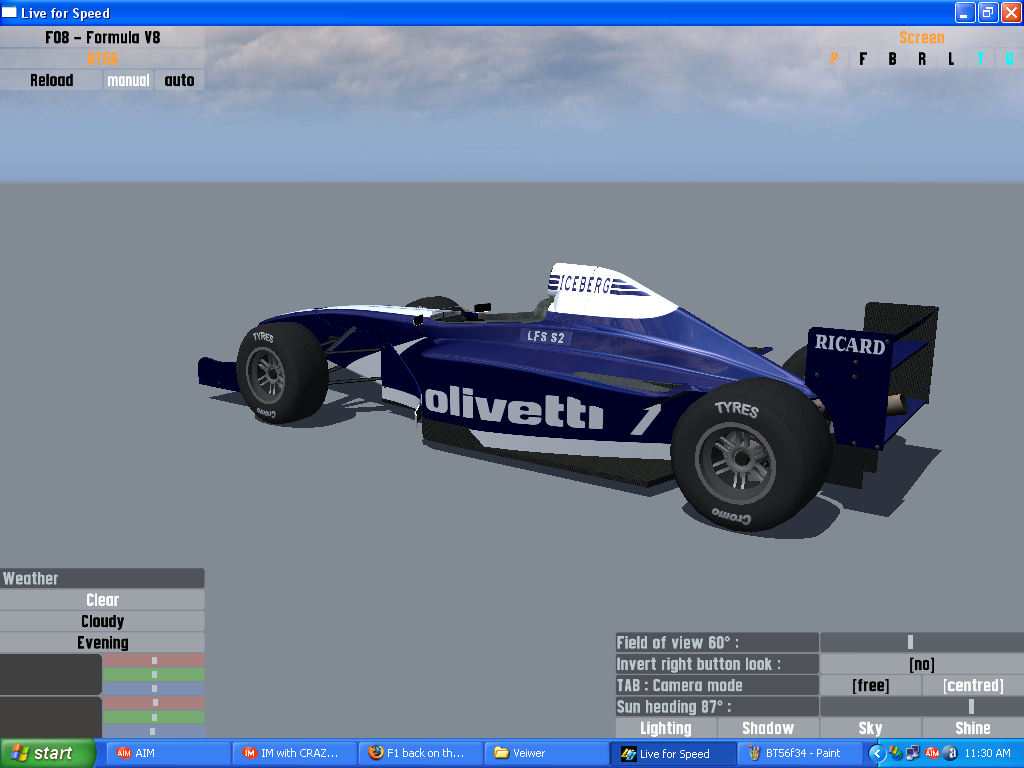Open the Shadow tab
Viewport: 1024px width, 768px height.
768,728
